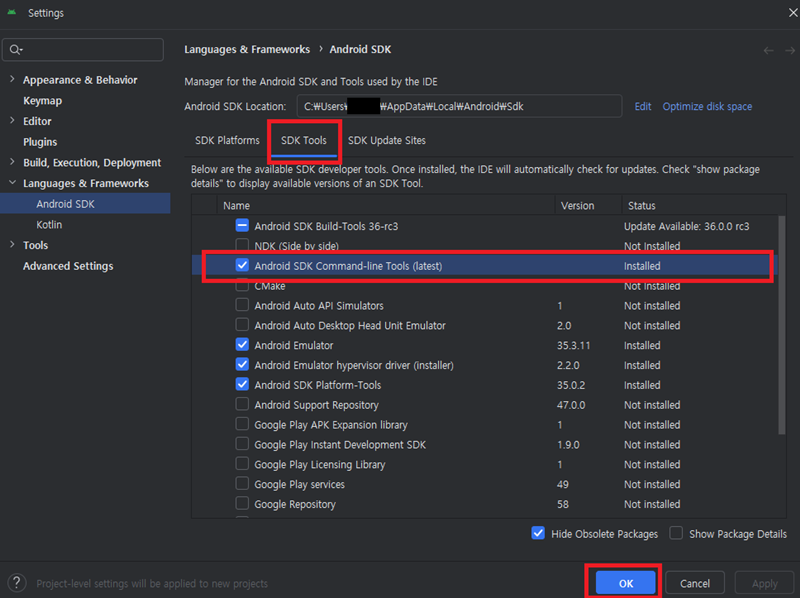The width and height of the screenshot is (800, 598).
Task: Click version 58 of Google Repository
Action: pos(563,505)
